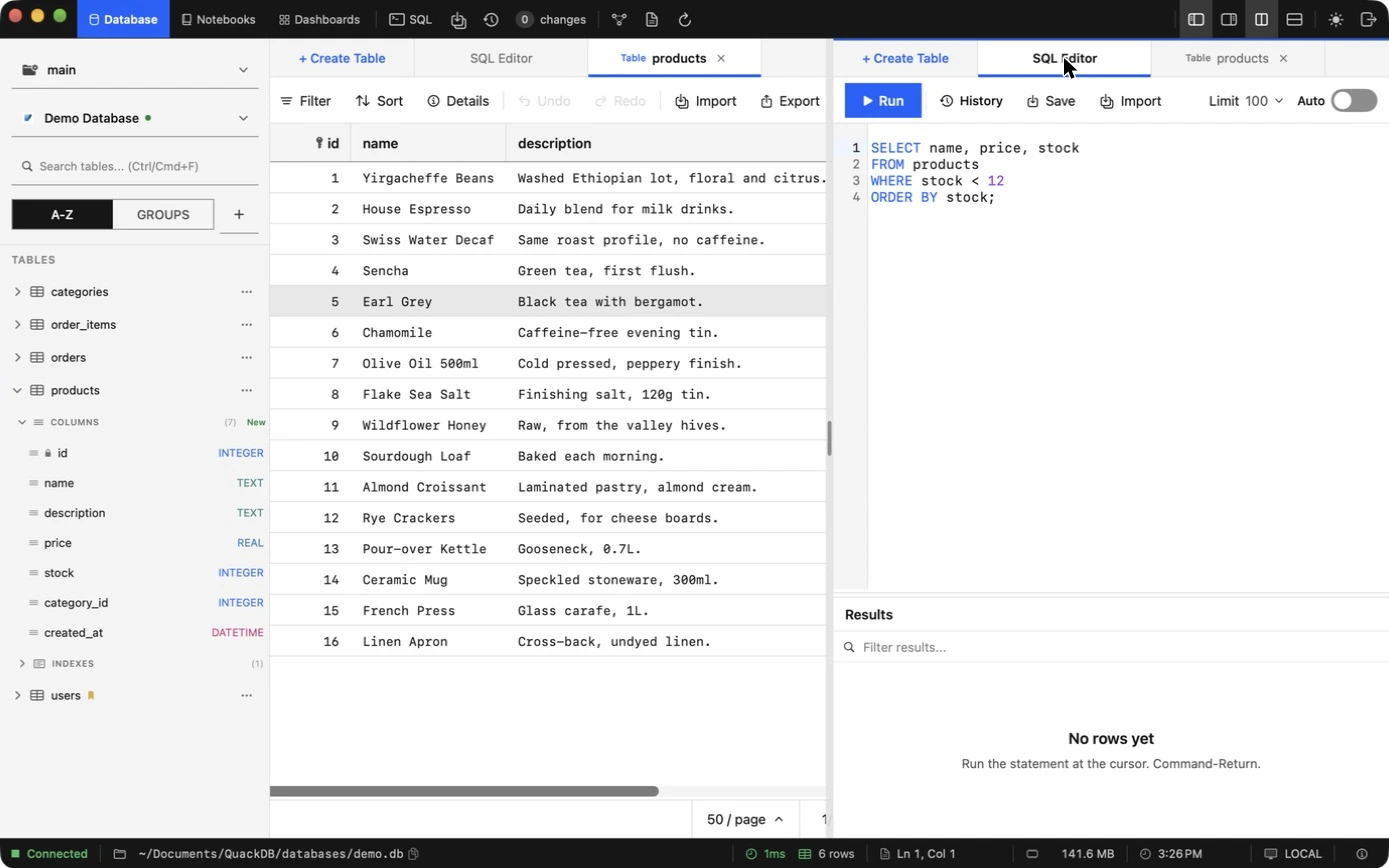The image size is (1389, 868).
Task: Select the GROUPS view toggle
Action: [x=163, y=214]
